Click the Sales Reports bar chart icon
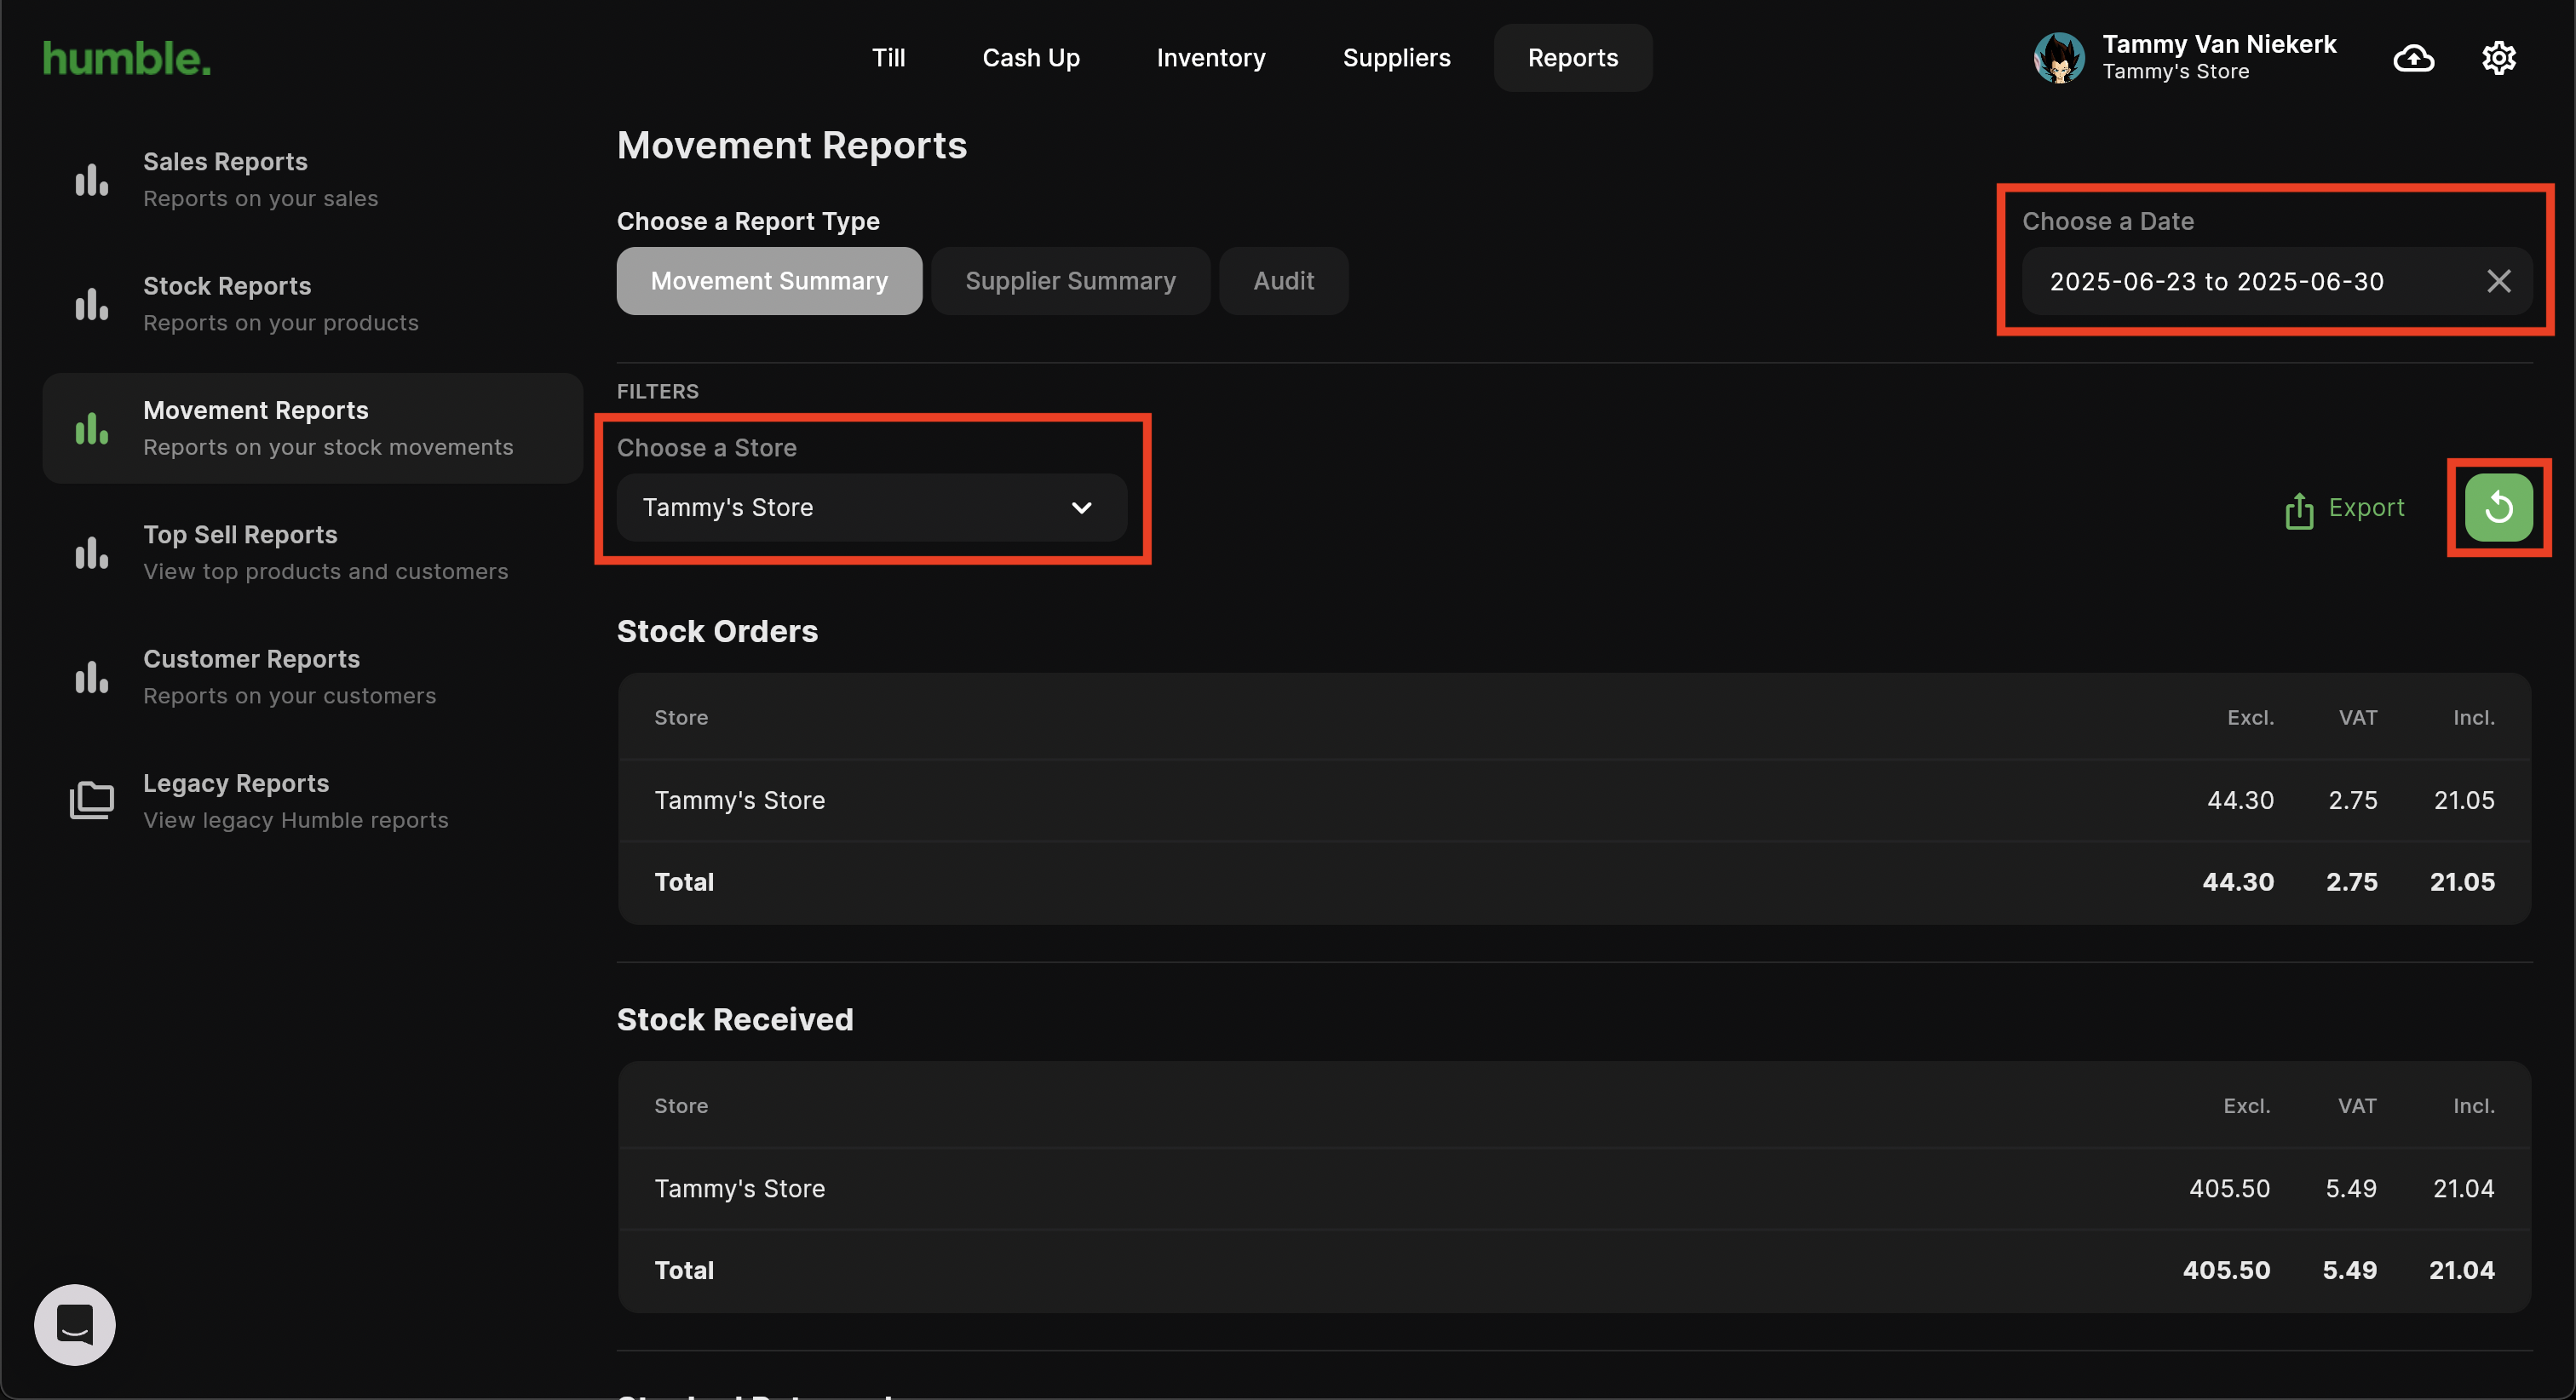Image resolution: width=2576 pixels, height=1400 pixels. (92, 181)
